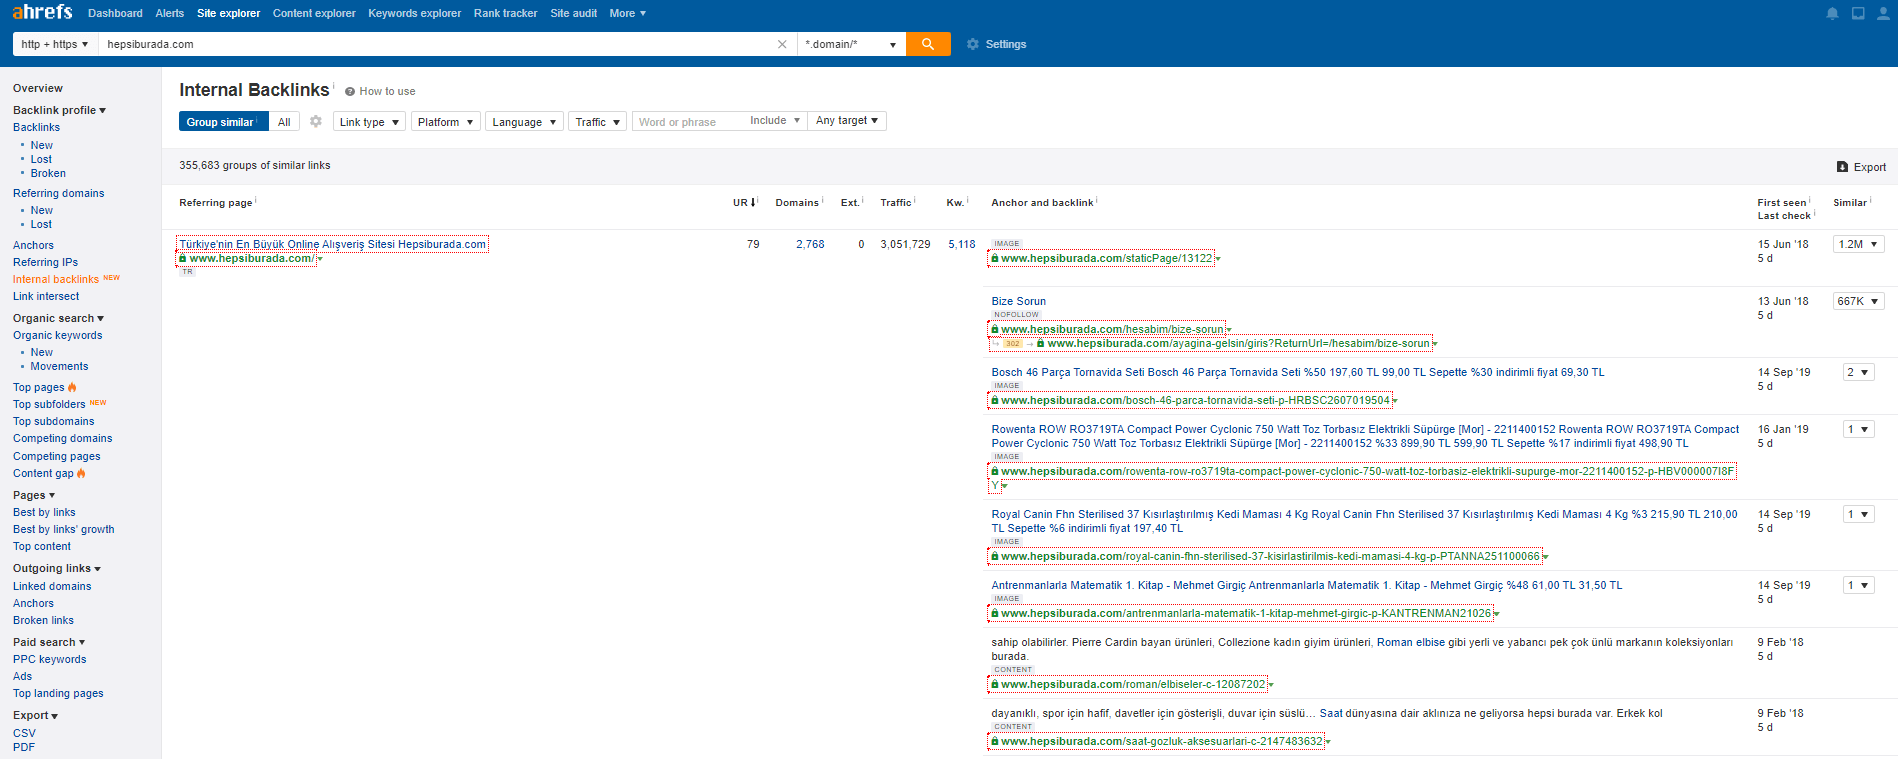Click the Ahrefs logo

(42, 12)
